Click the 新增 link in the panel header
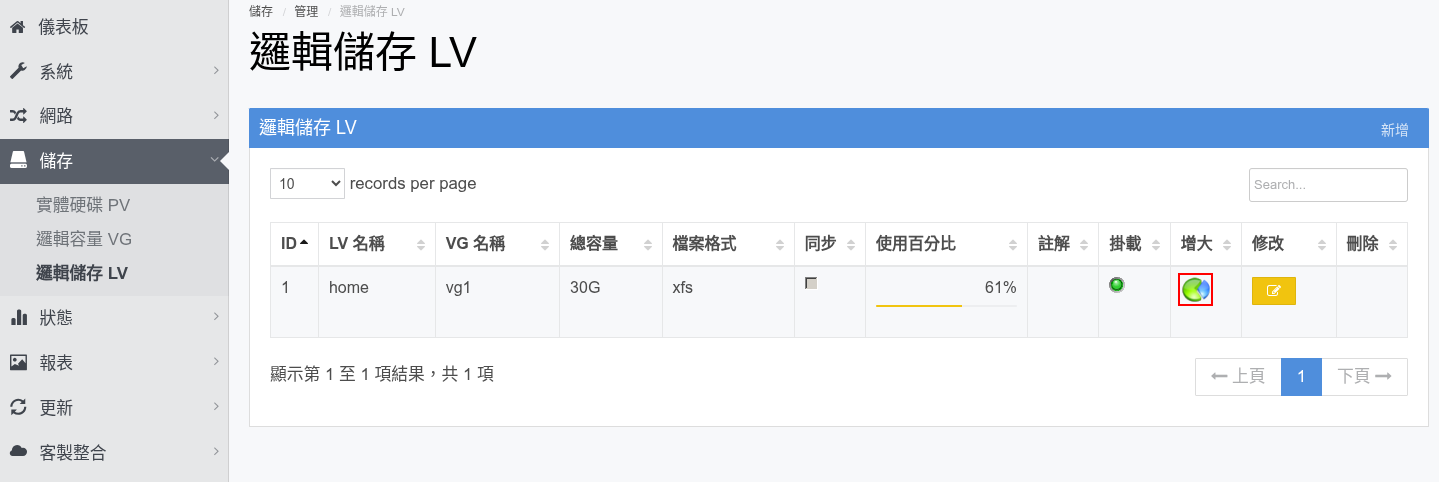Image resolution: width=1439 pixels, height=482 pixels. pyautogui.click(x=1394, y=129)
